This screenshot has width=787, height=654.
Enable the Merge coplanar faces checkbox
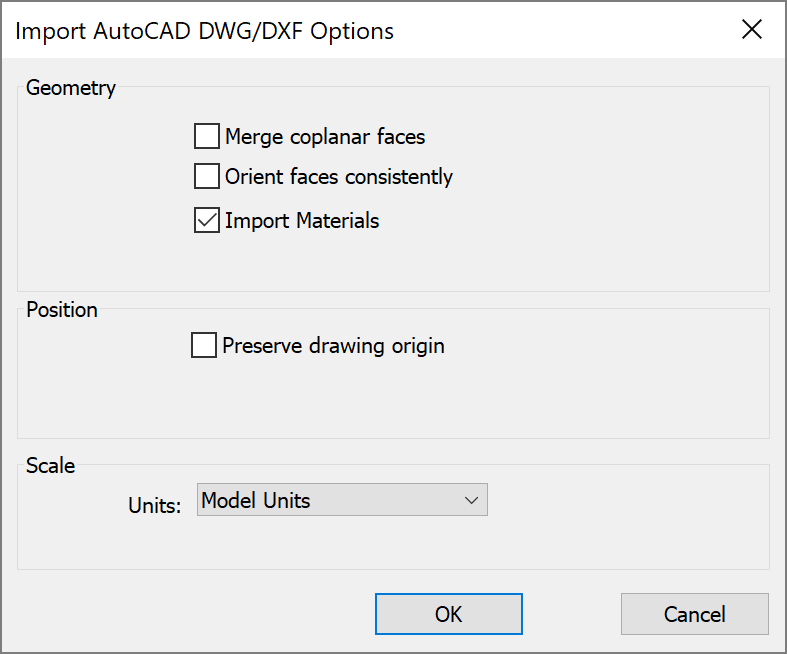[x=207, y=136]
